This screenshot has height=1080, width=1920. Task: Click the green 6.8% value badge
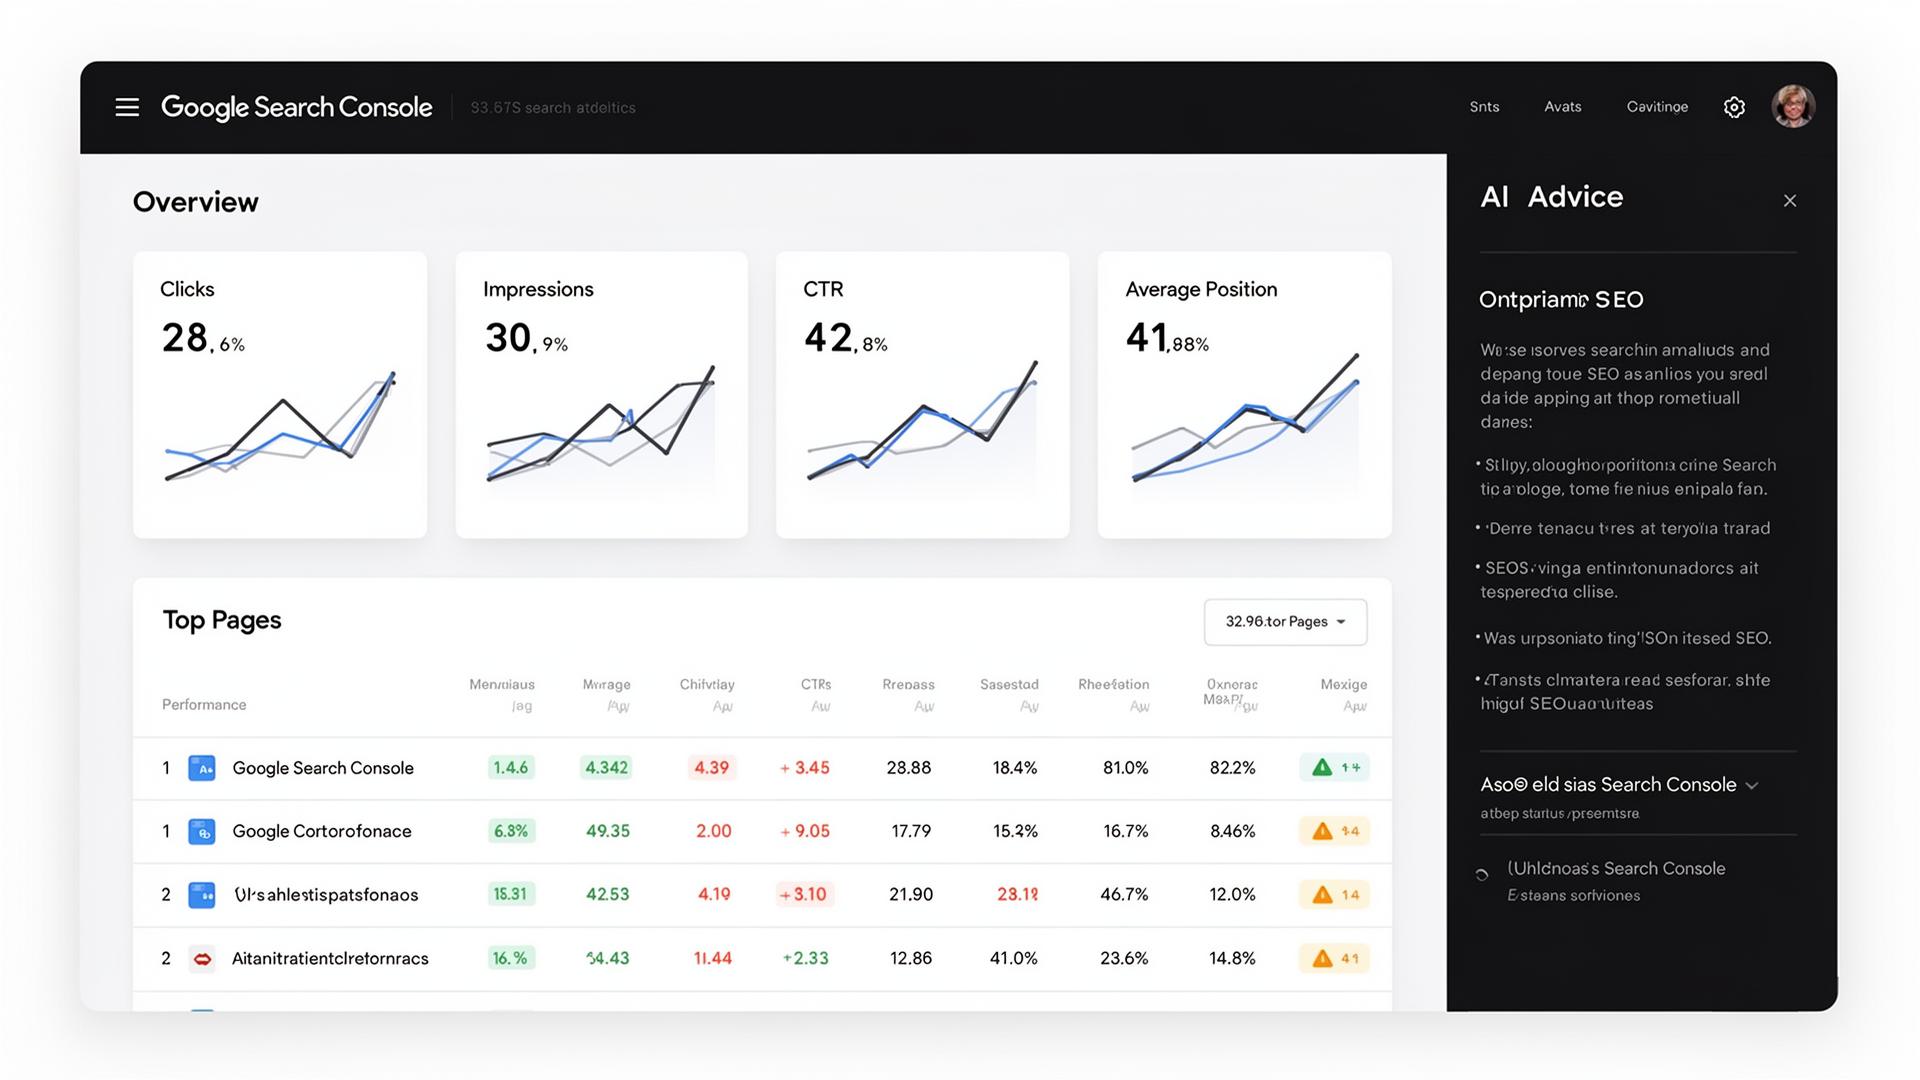coord(511,831)
